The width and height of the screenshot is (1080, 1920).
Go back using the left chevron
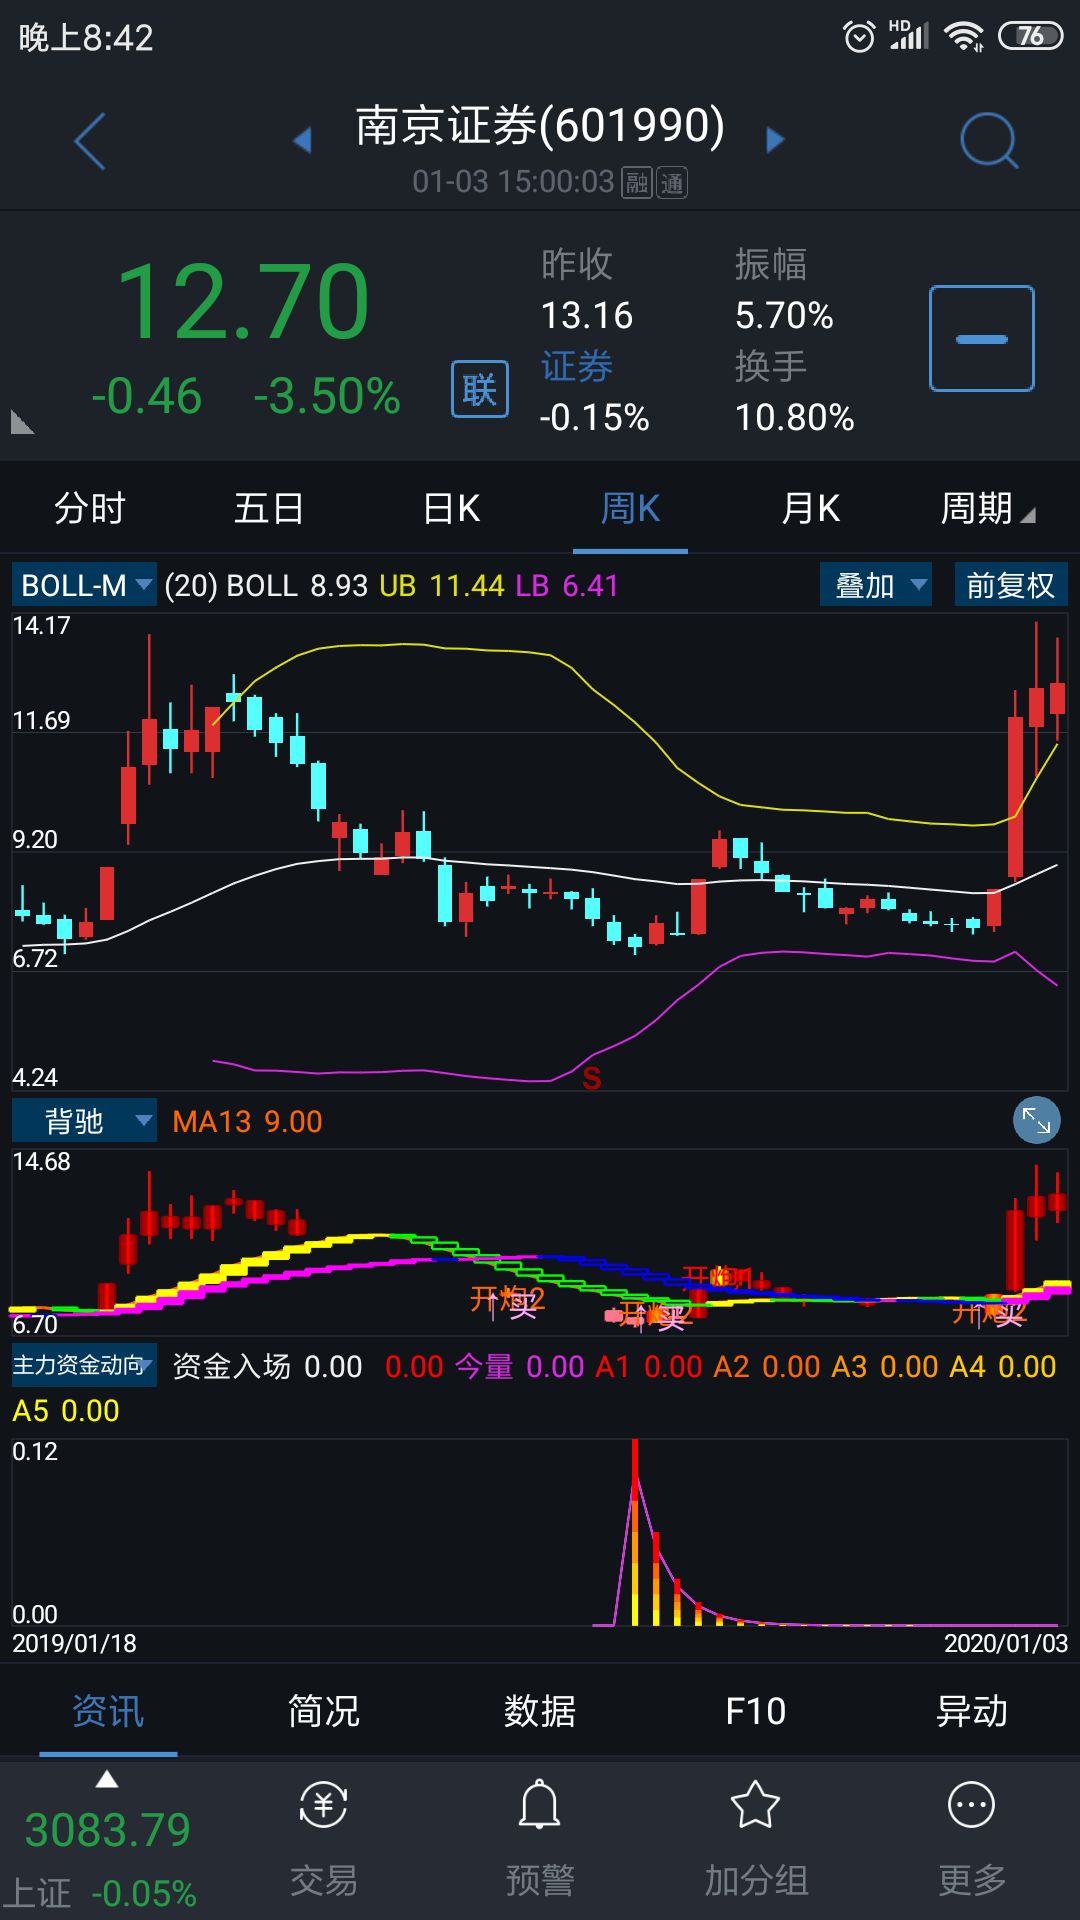click(90, 140)
